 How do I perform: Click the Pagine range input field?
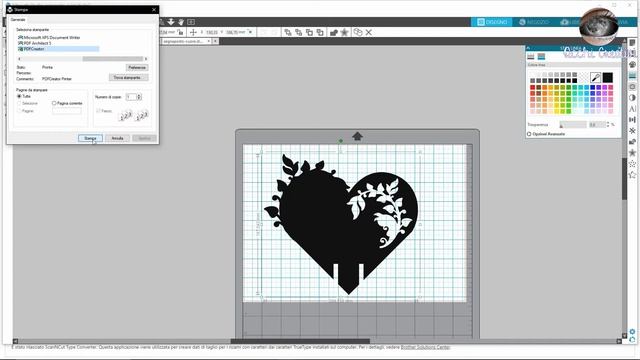(x=67, y=111)
